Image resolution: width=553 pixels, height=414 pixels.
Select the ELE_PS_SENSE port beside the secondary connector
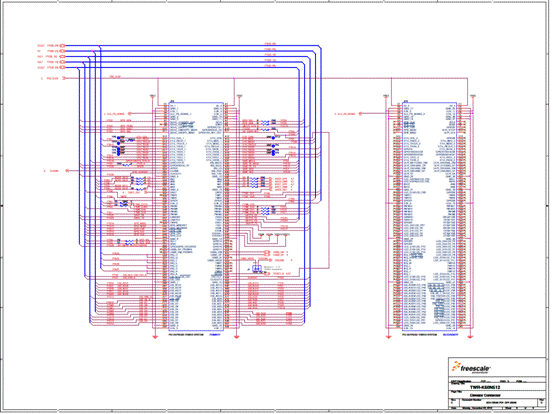360,114
